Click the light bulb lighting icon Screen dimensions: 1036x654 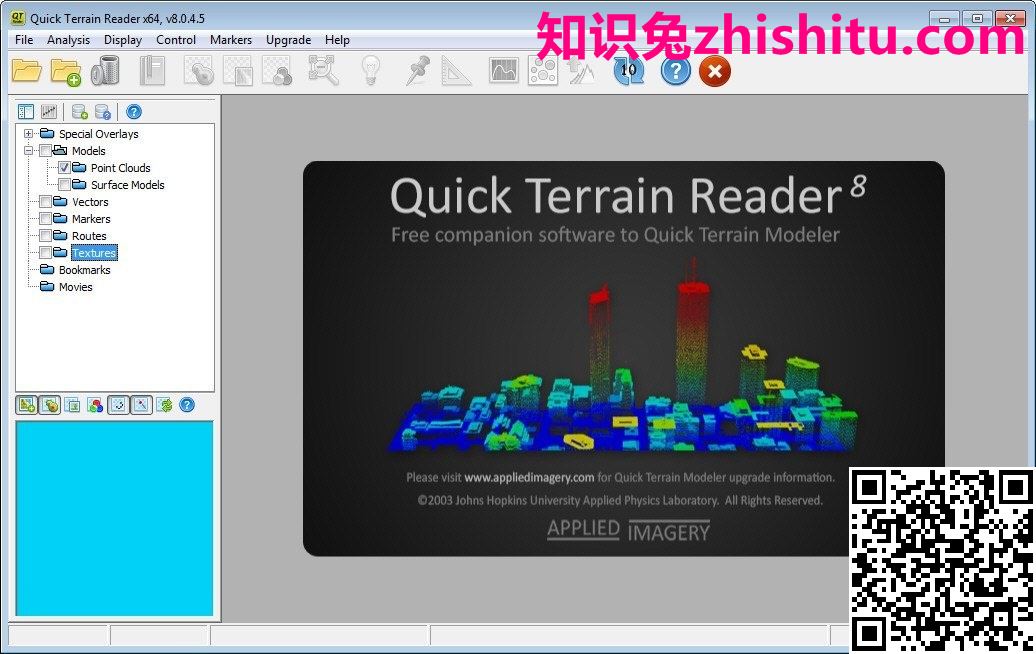point(371,71)
